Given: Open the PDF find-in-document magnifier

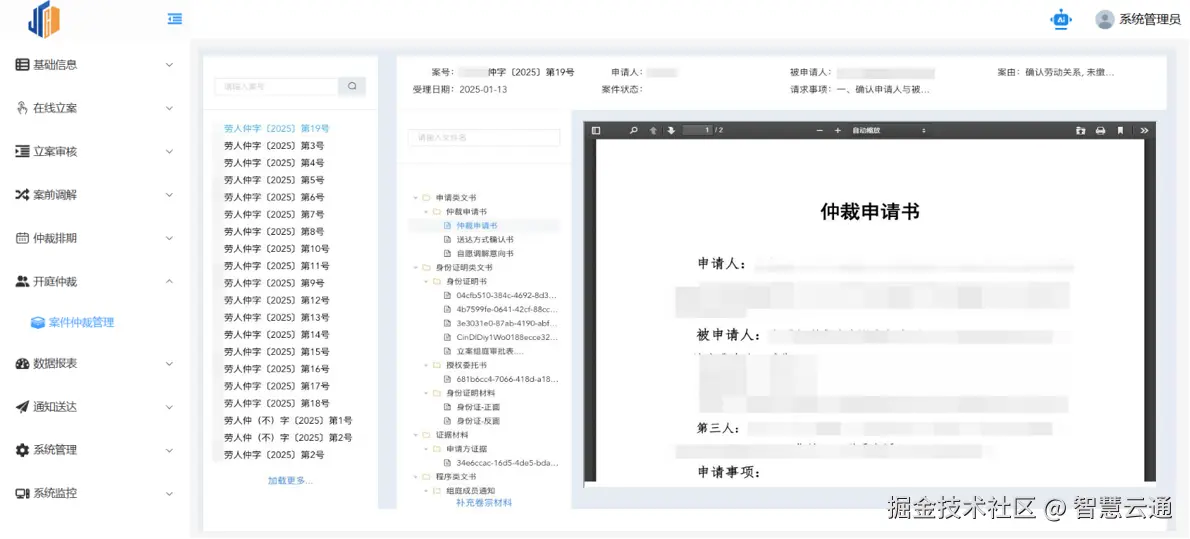Looking at the screenshot, I should click(634, 131).
